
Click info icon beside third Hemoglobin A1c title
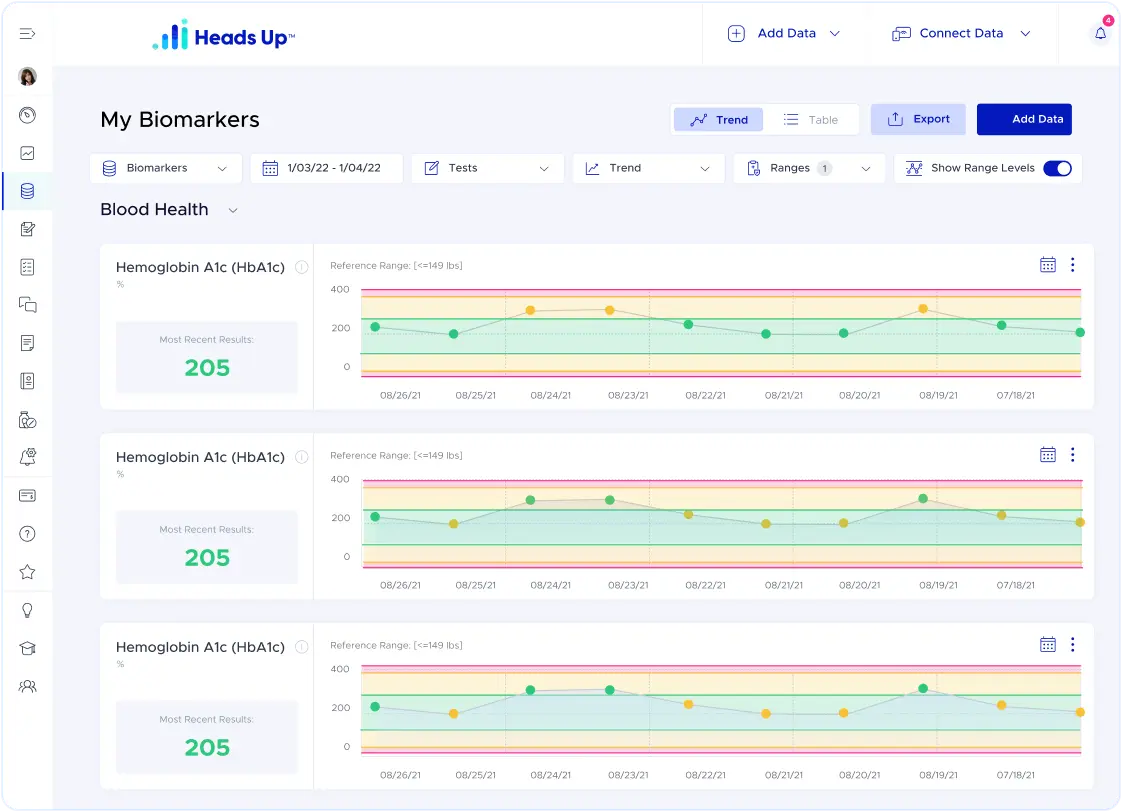[302, 647]
